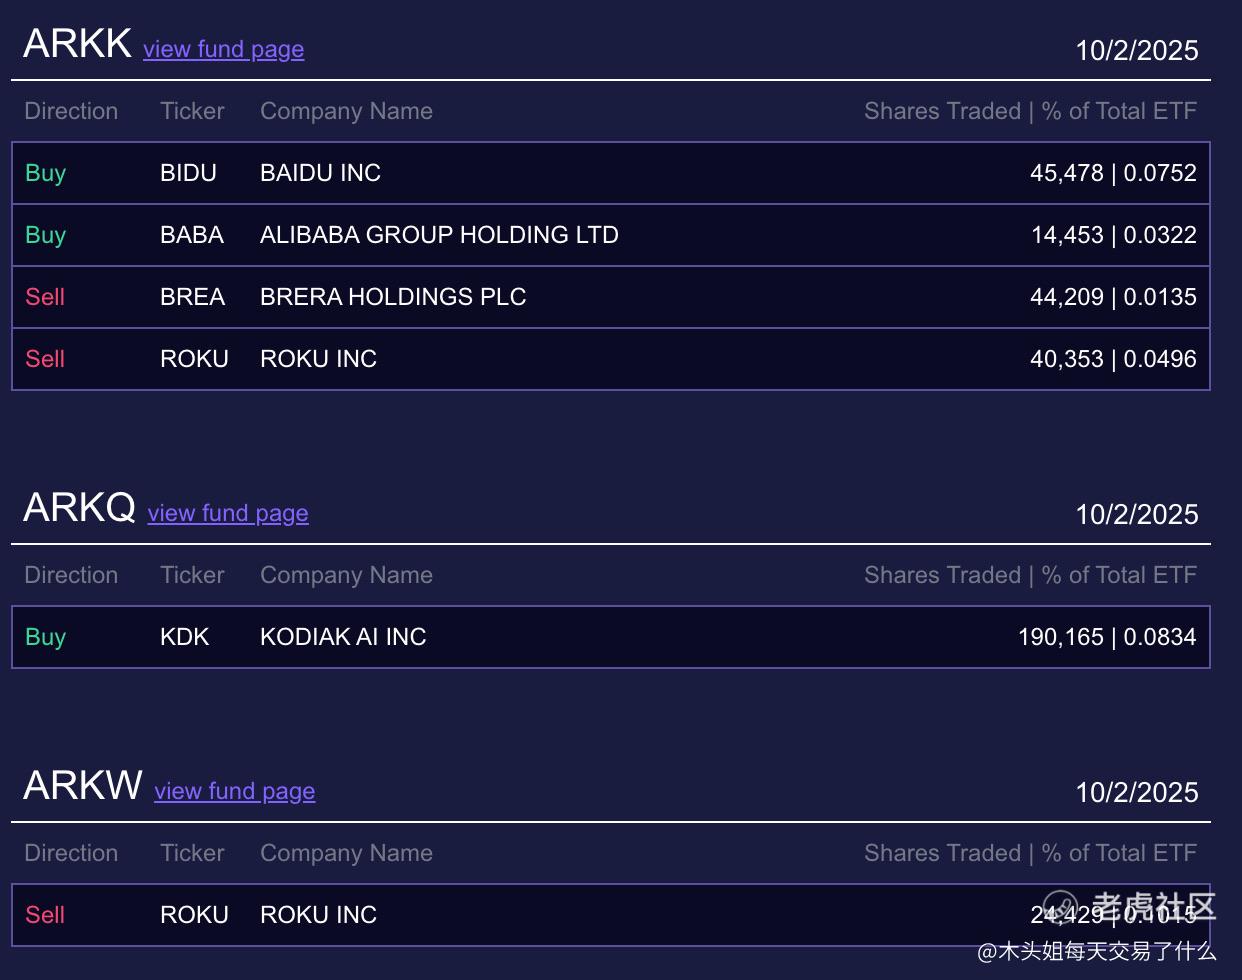Select the BABA ticker cell
Image resolution: width=1242 pixels, height=980 pixels.
point(192,235)
